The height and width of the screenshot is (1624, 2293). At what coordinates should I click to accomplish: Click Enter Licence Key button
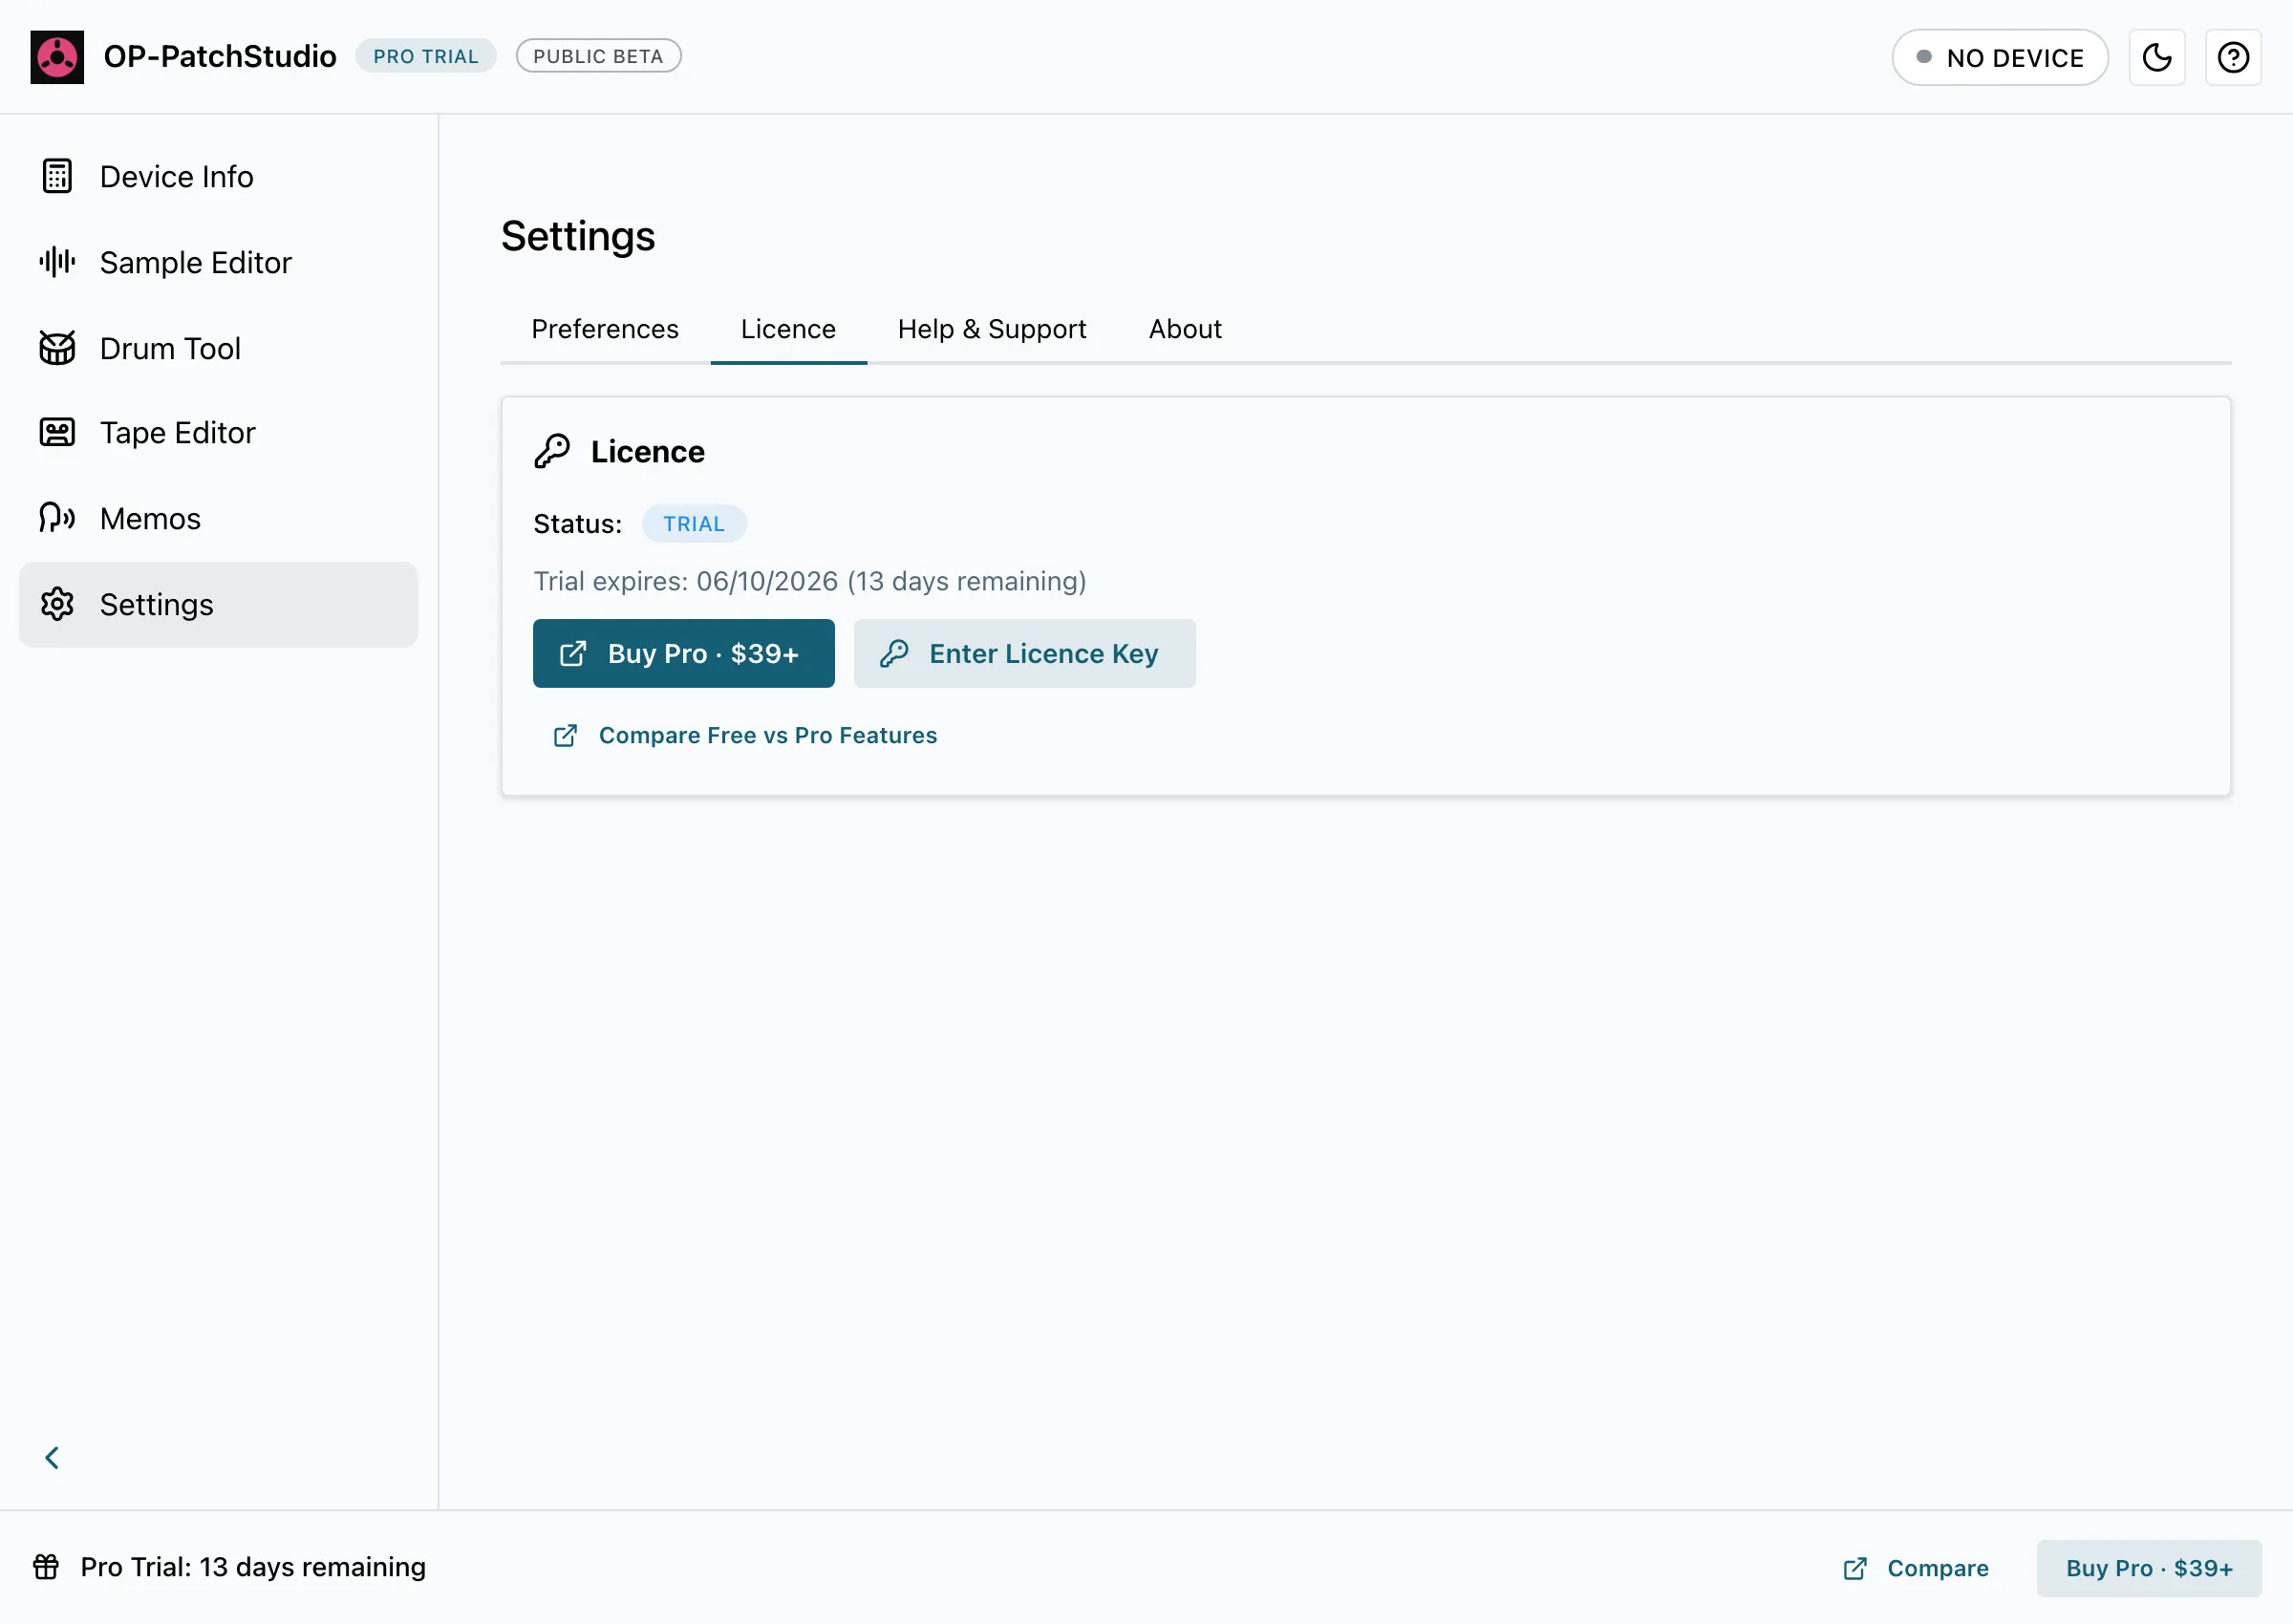pyautogui.click(x=1025, y=653)
